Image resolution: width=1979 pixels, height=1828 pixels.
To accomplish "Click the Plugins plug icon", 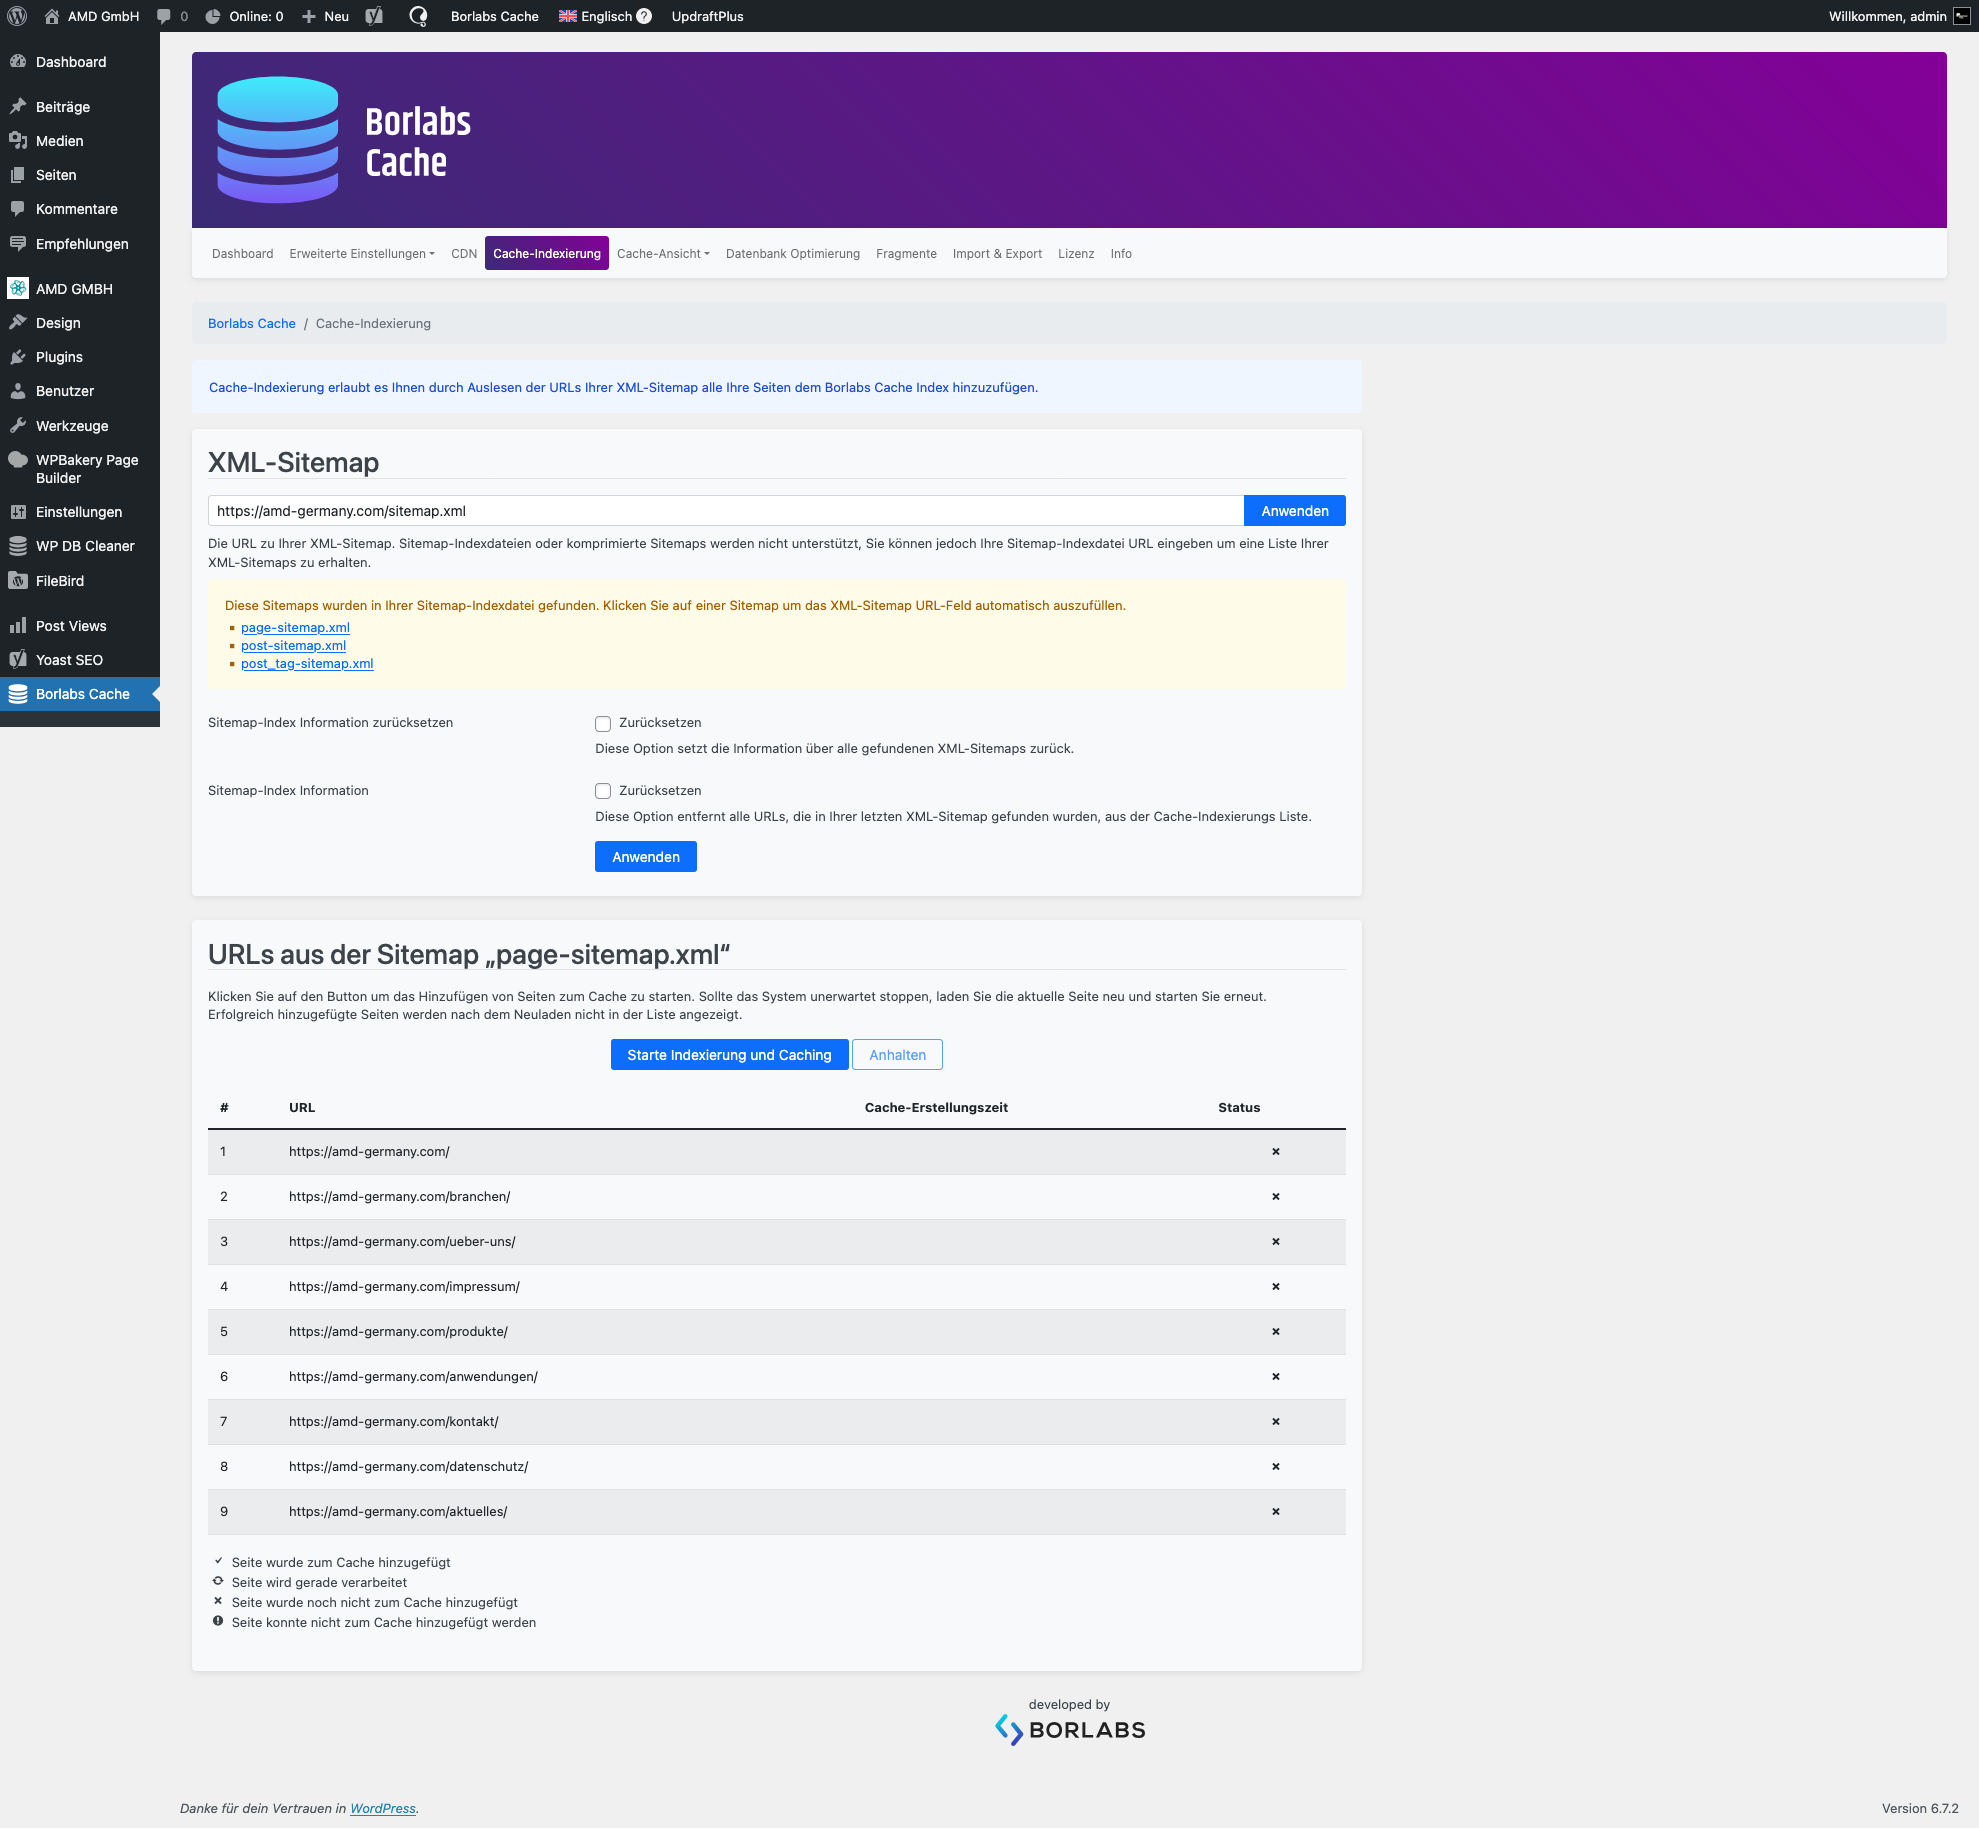I will (18, 357).
